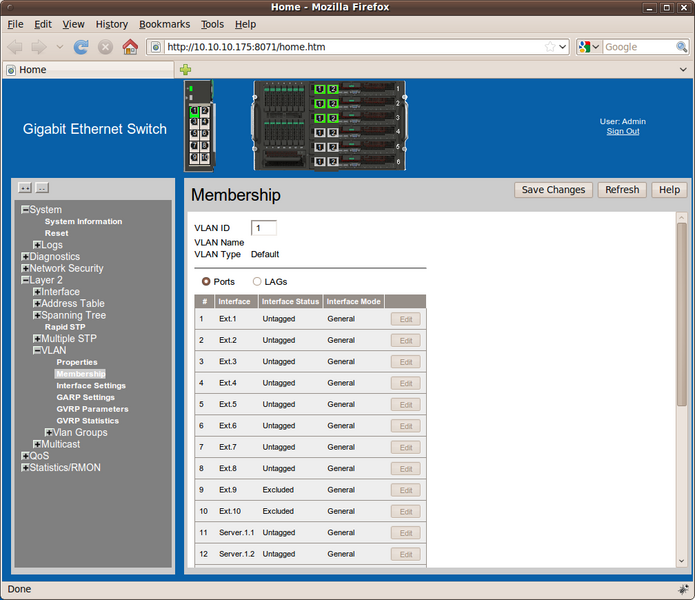695x600 pixels.
Task: Open Interface Settings under VLAN
Action: click(91, 386)
